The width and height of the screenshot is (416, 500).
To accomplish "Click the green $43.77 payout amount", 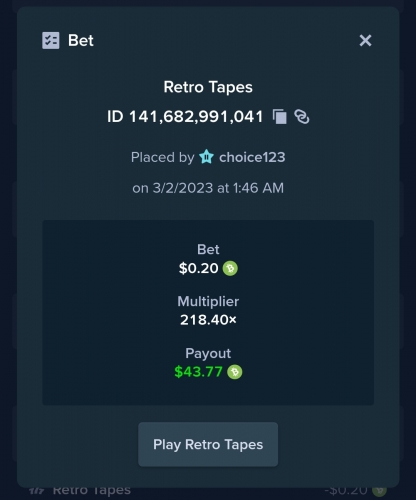I will [x=198, y=372].
